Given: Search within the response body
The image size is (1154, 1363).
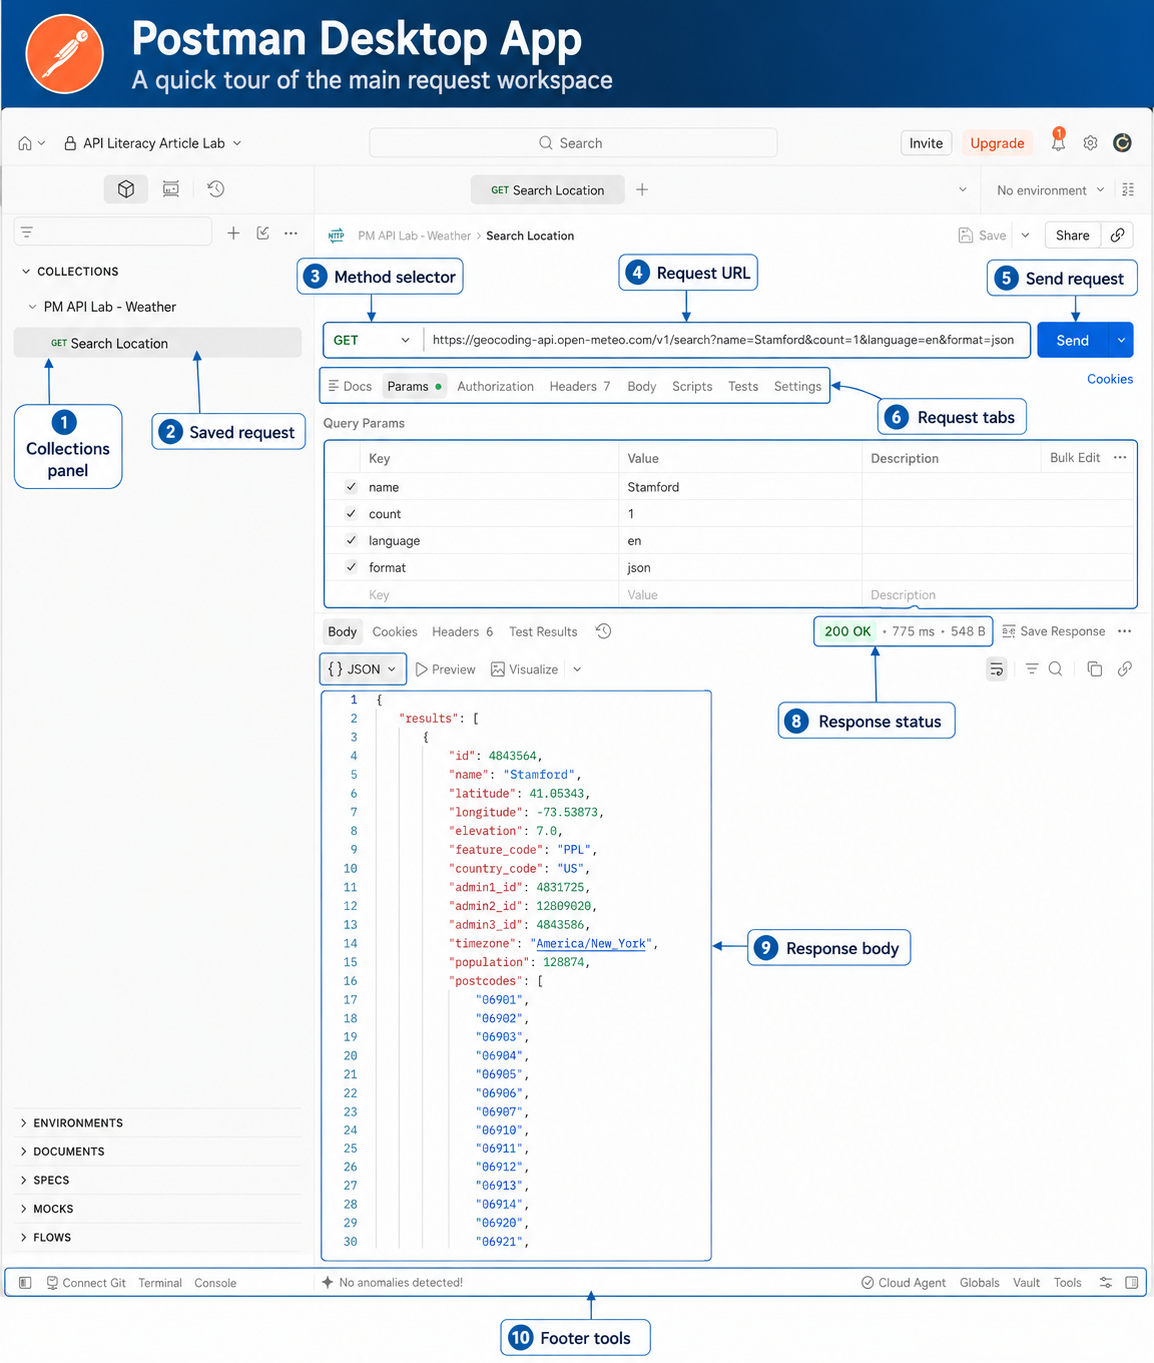Looking at the screenshot, I should pyautogui.click(x=1055, y=669).
